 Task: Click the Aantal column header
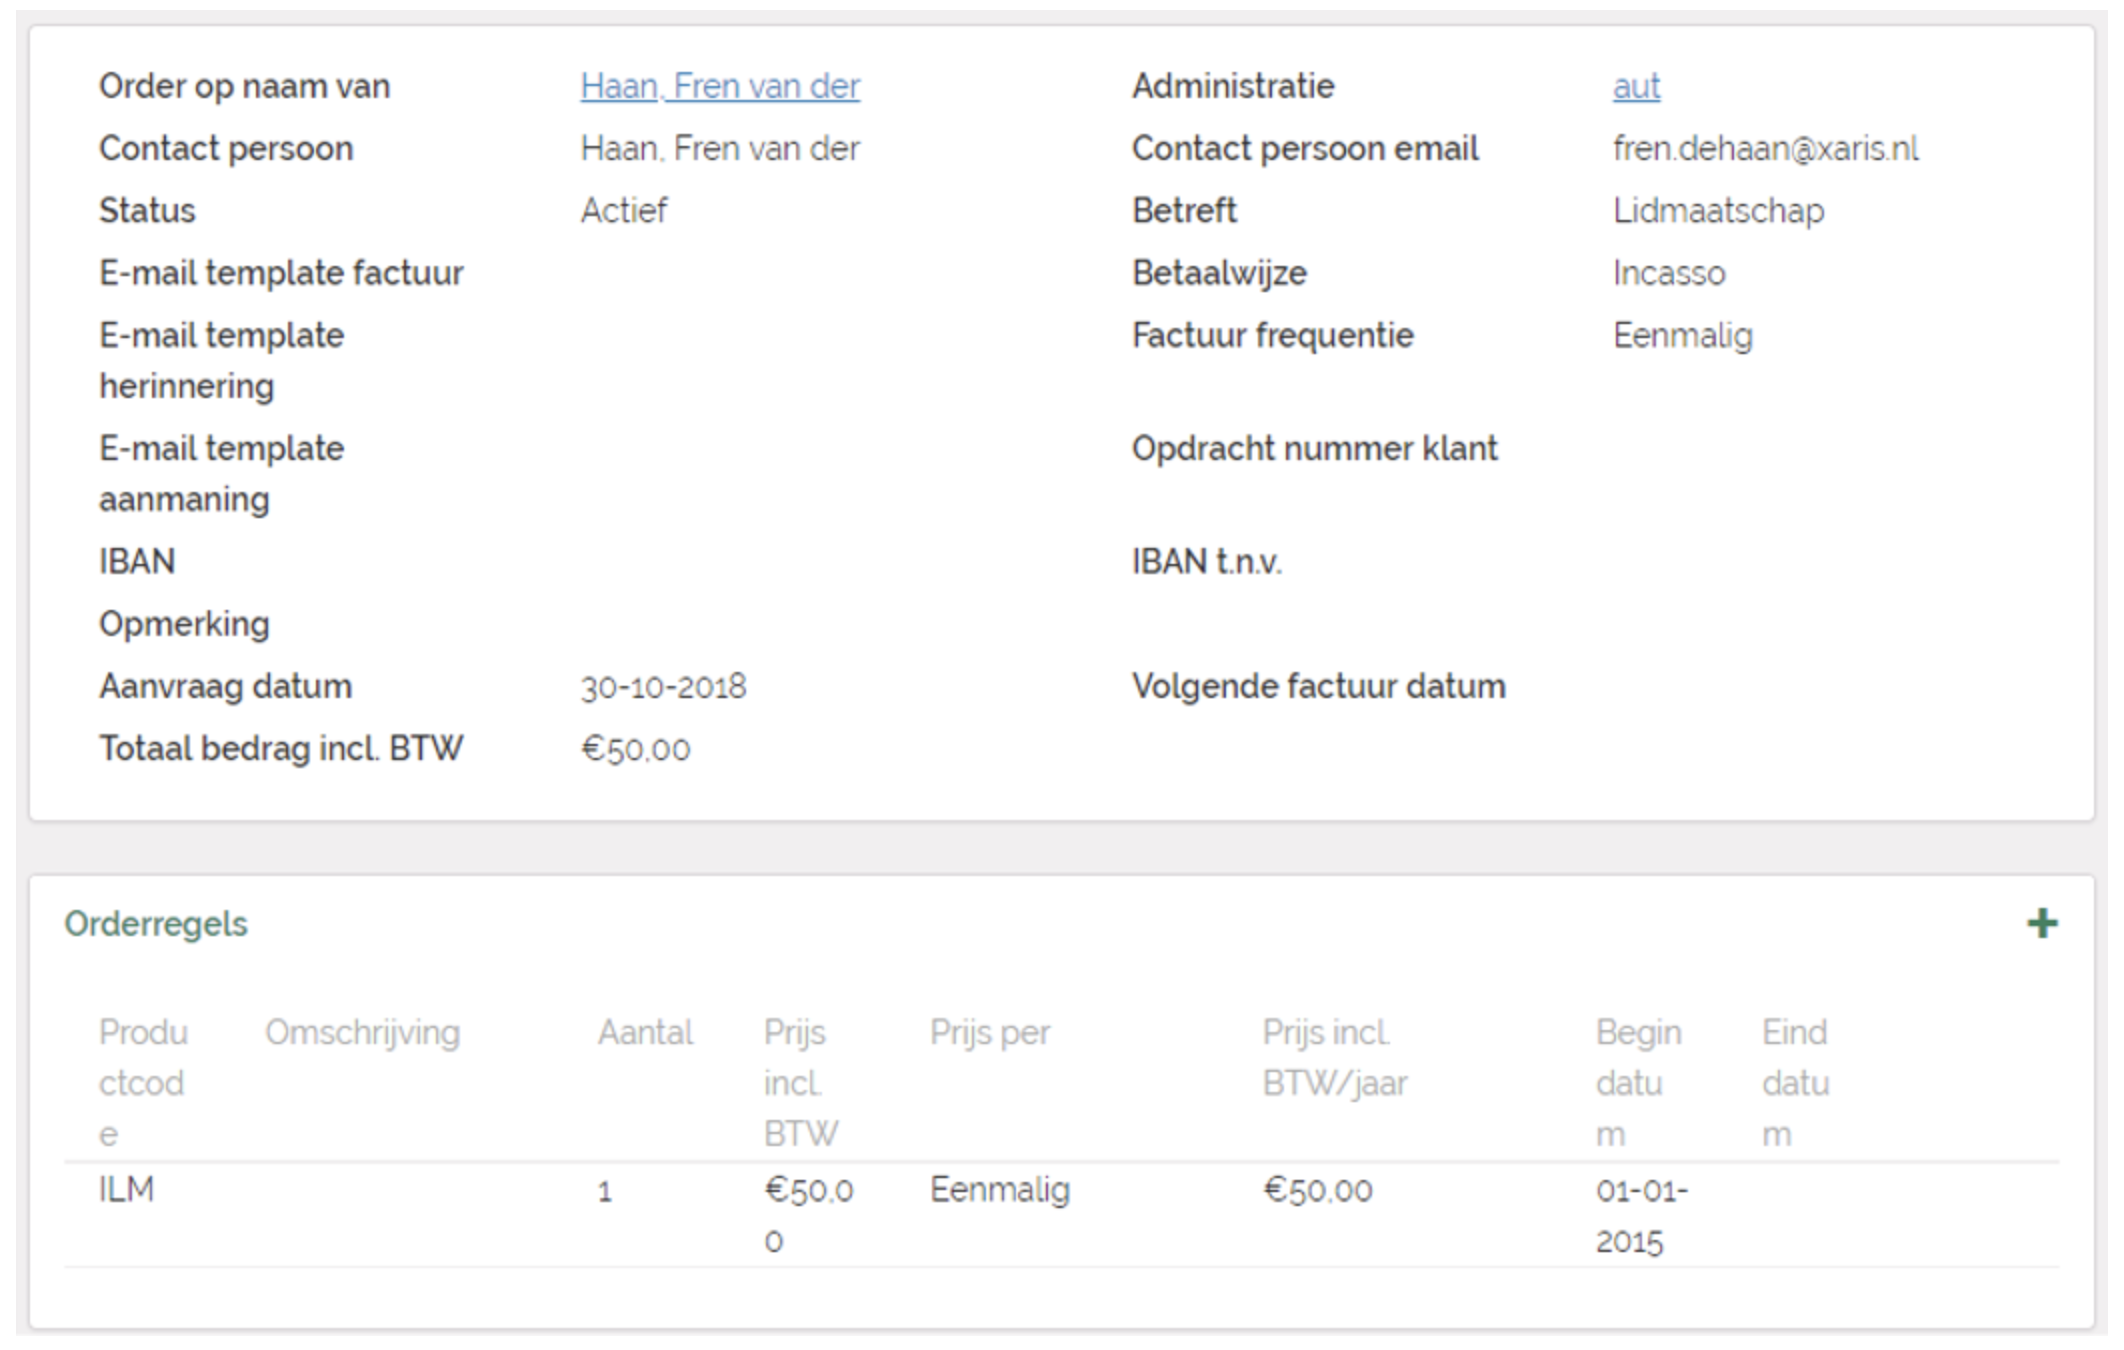645,1032
